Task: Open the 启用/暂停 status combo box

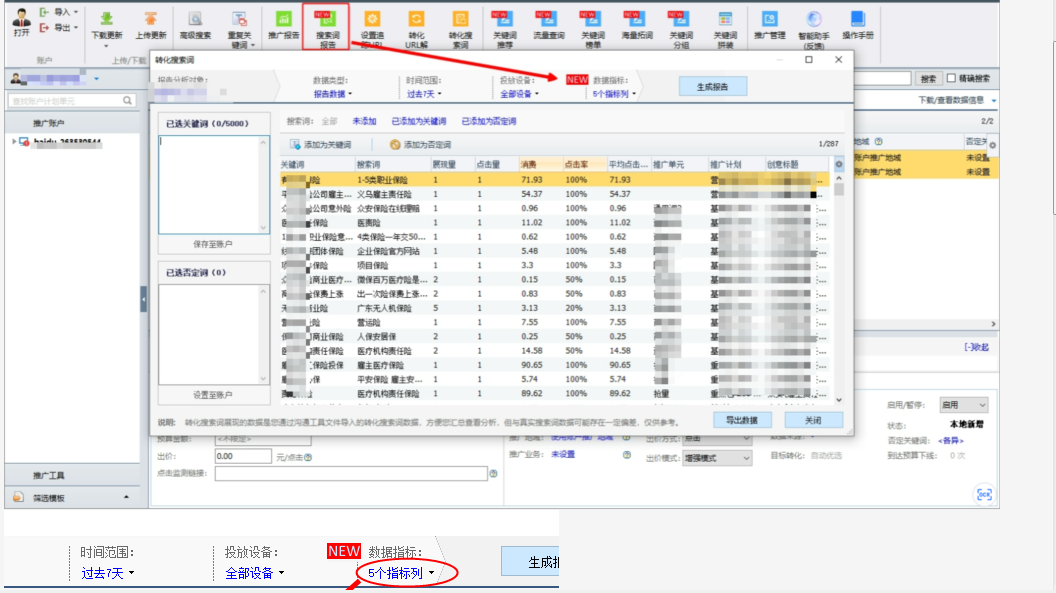Action: click(x=963, y=405)
